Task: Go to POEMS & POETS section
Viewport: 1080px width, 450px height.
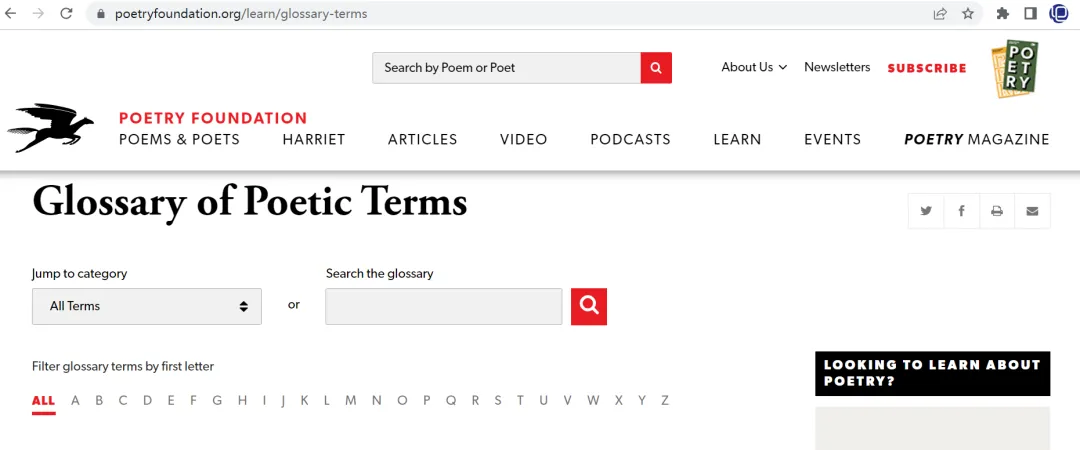Action: click(179, 139)
